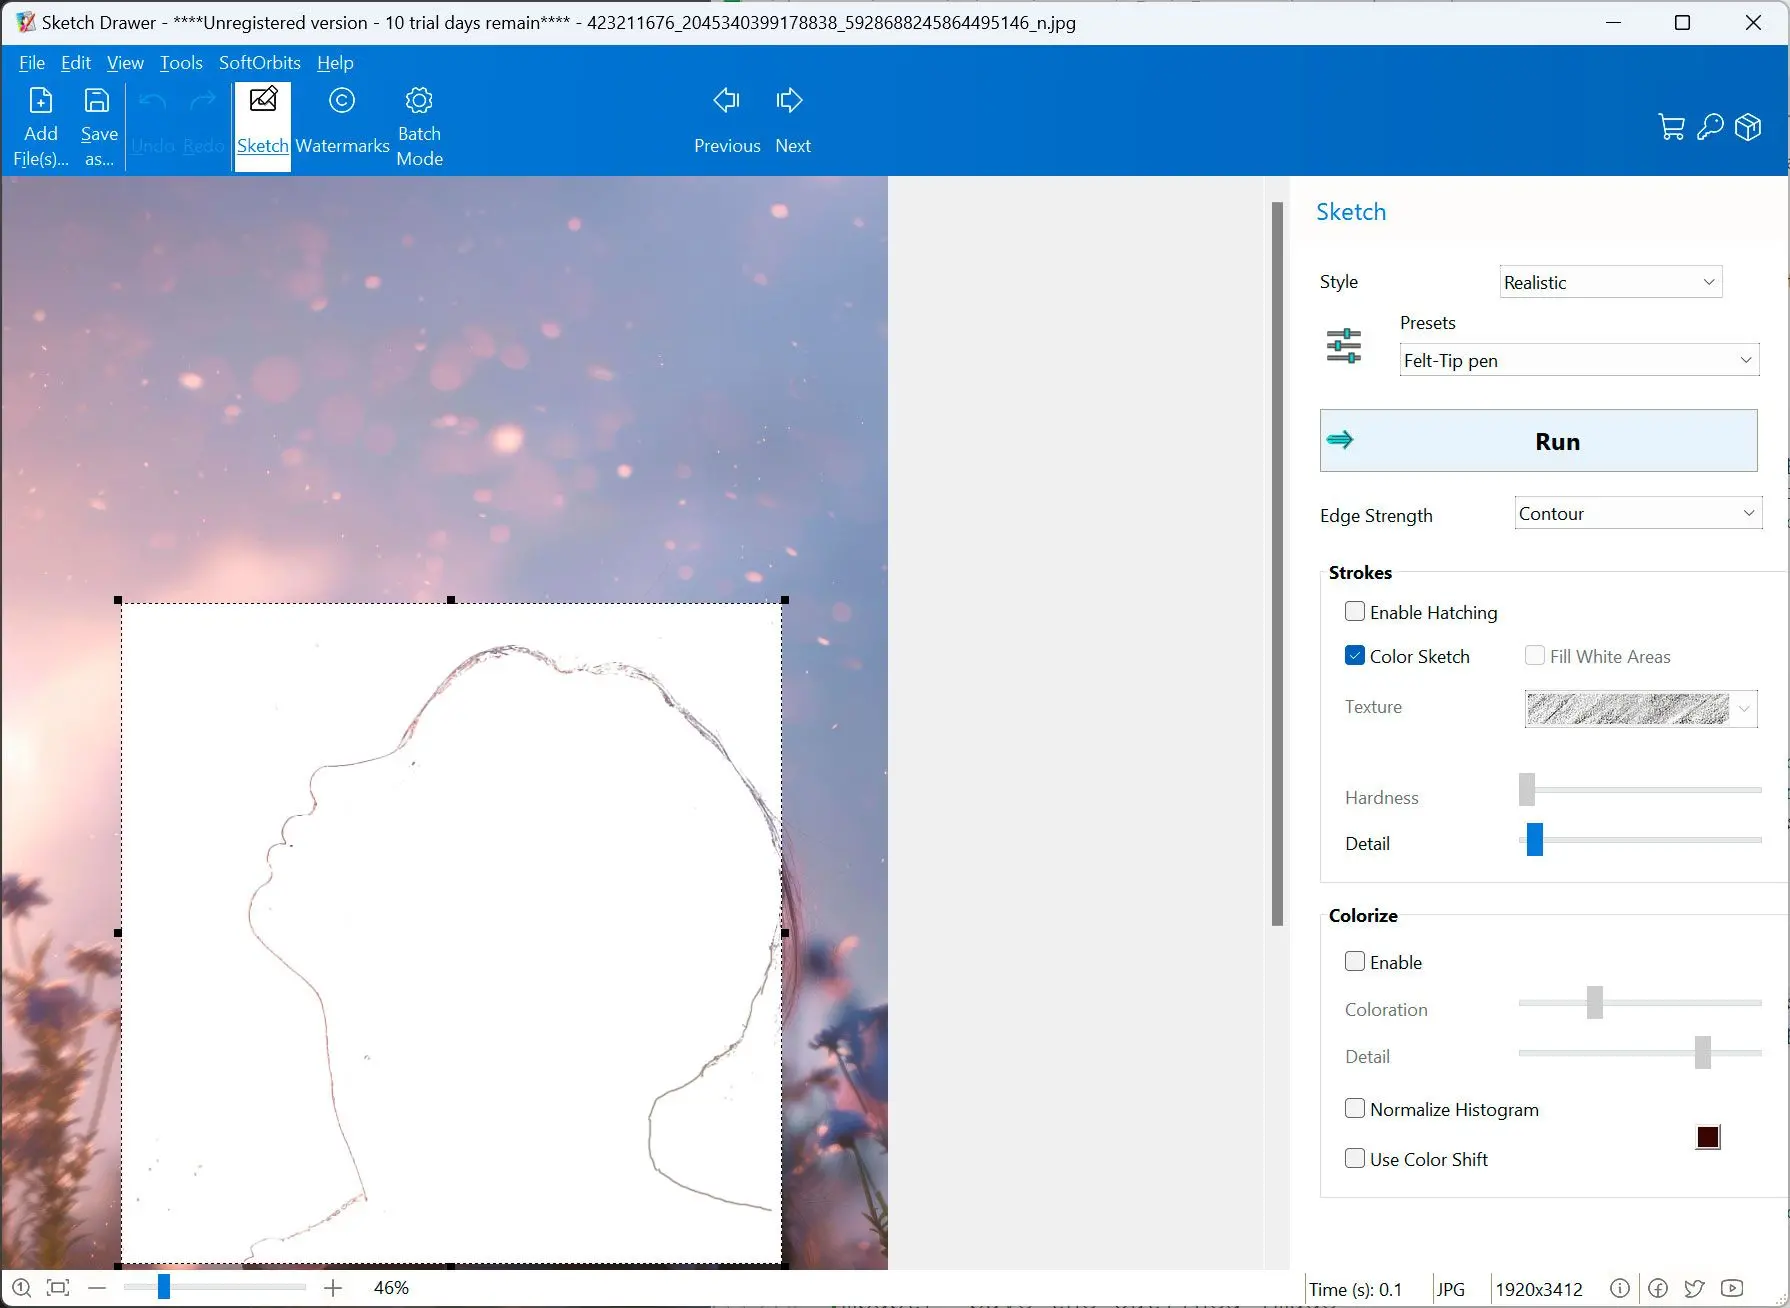Open the Presets dropdown showing Felt-Tip pen
Viewport: 1790px width, 1308px height.
tap(1579, 360)
